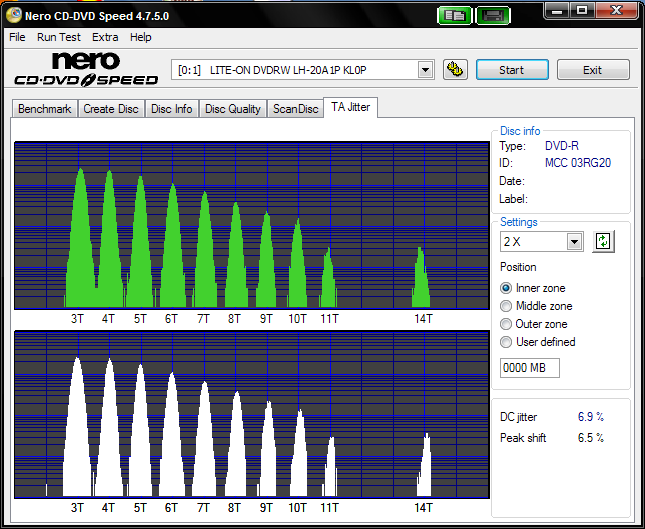The image size is (645, 529).
Task: Click the 0000 MB position input field
Action: click(x=530, y=368)
